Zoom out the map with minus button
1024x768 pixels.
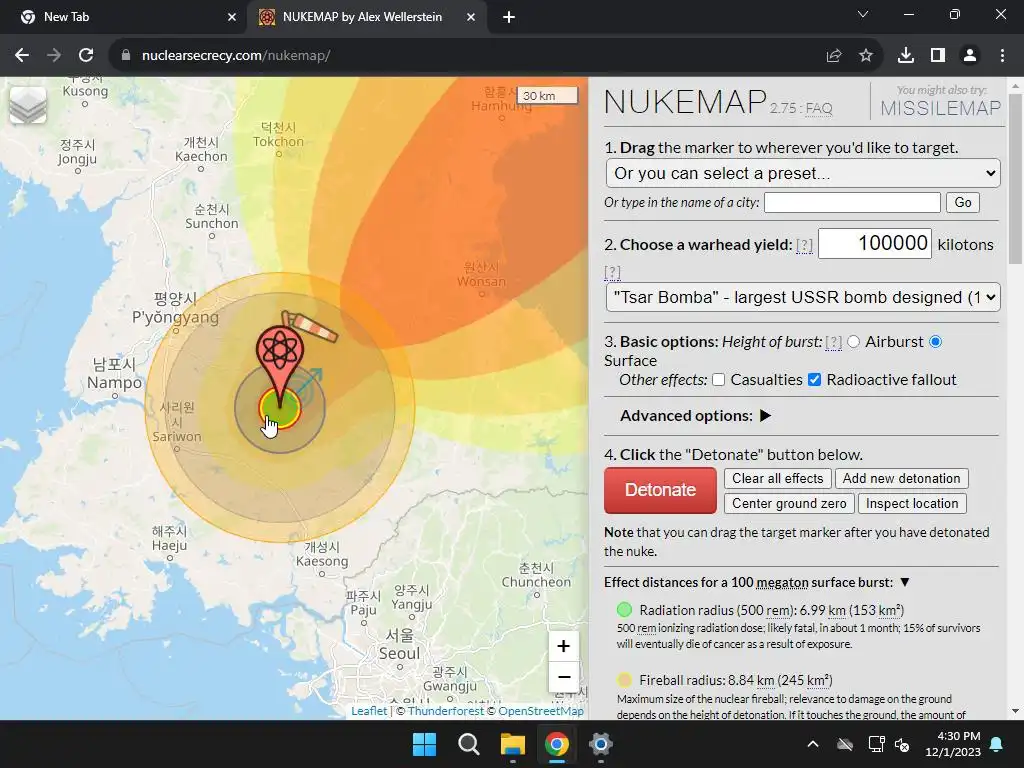pos(564,677)
